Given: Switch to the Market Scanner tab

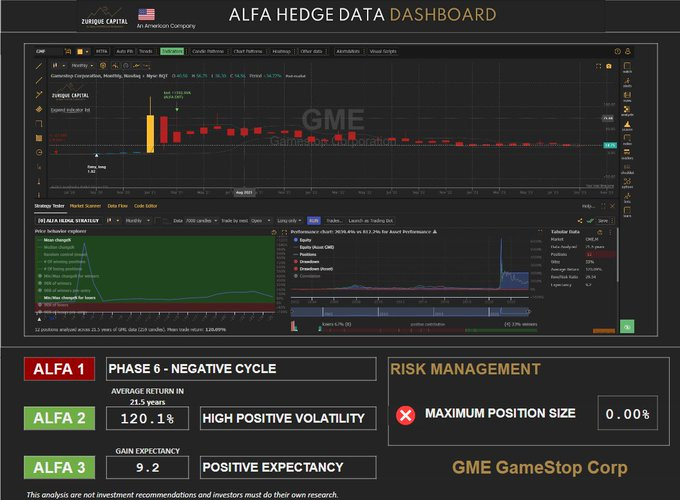Looking at the screenshot, I should 85,206.
